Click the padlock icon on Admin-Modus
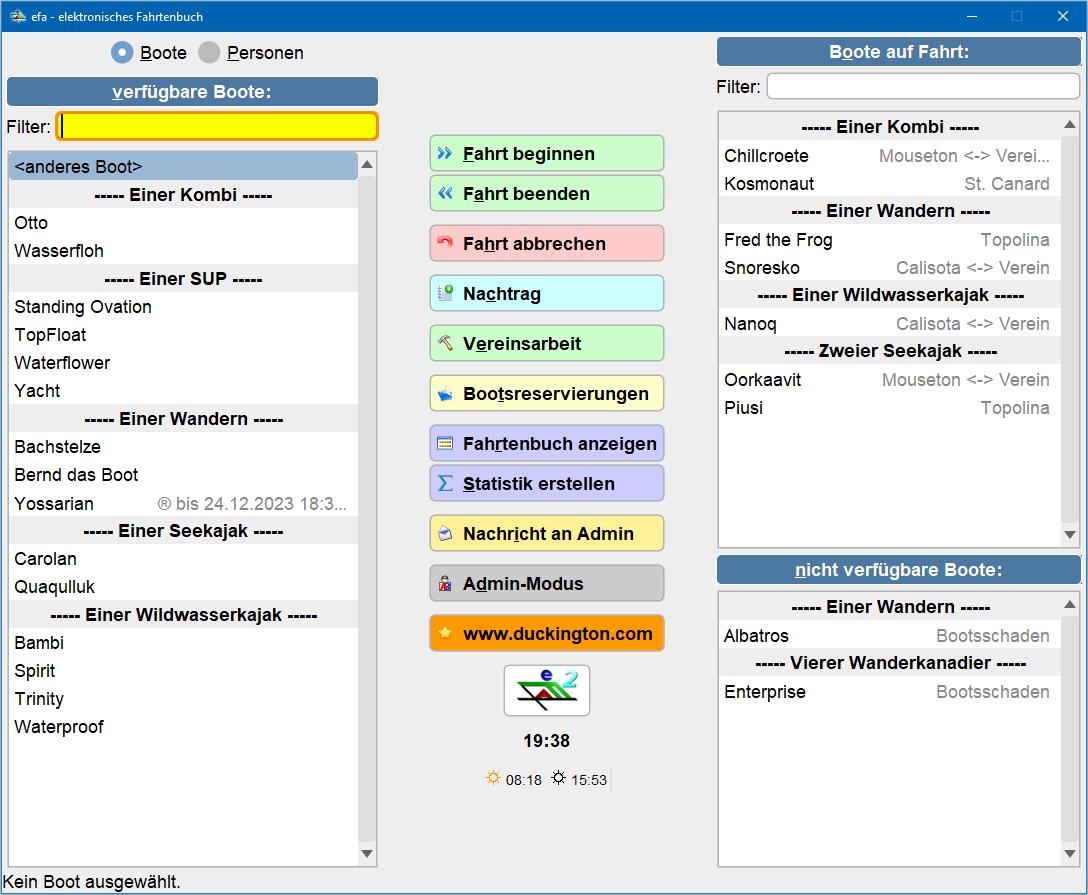 (445, 584)
